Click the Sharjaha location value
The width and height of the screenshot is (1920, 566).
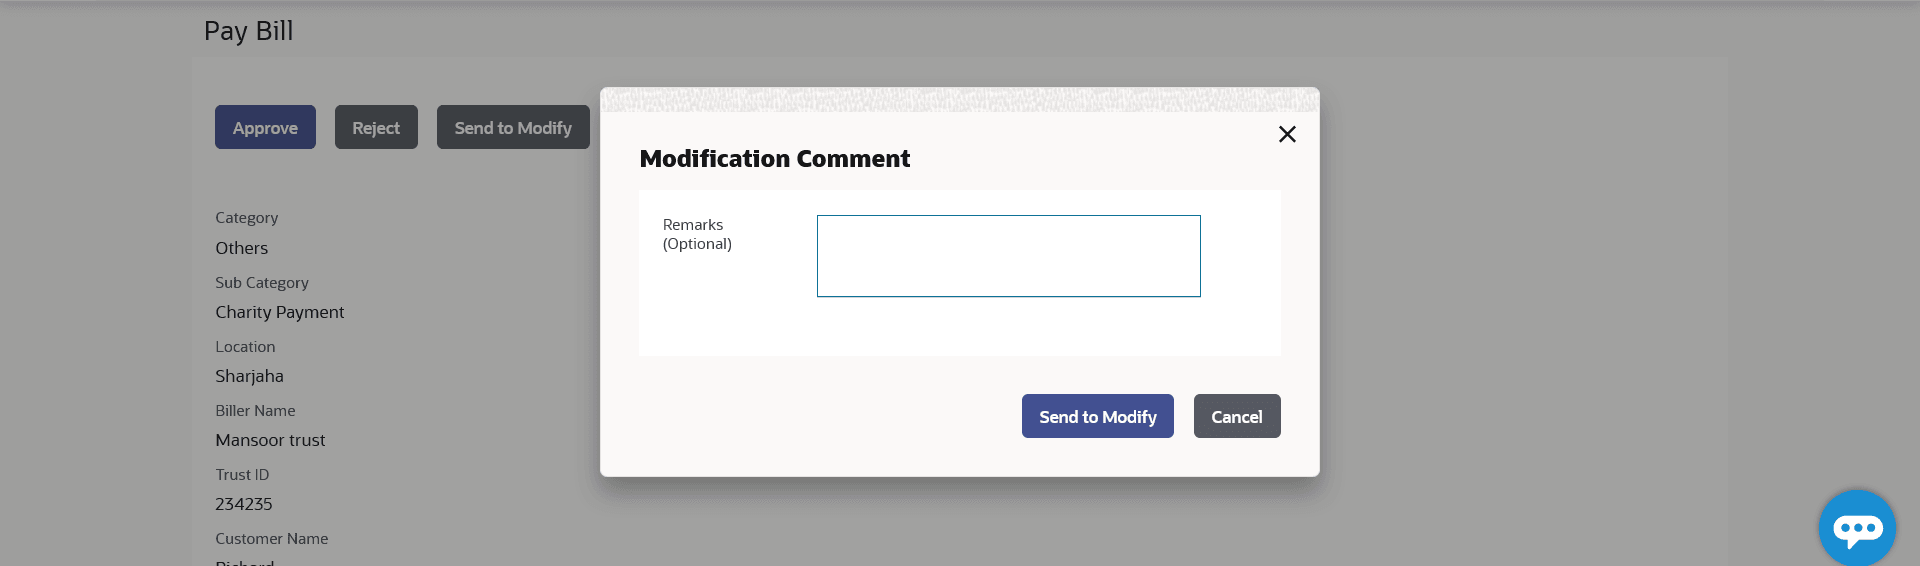point(250,376)
